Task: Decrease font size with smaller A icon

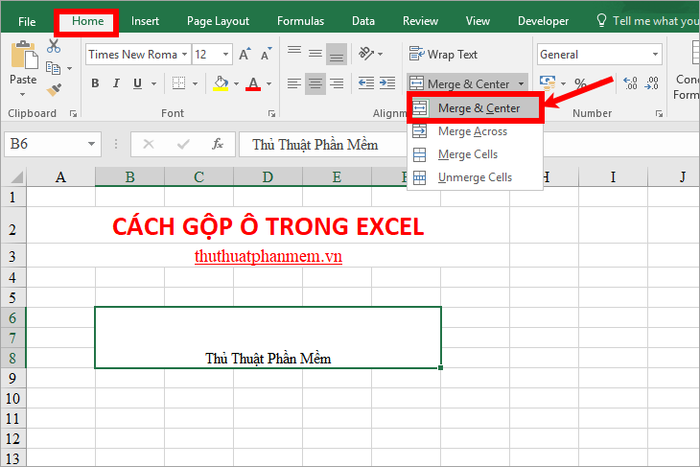Action: pyautogui.click(x=266, y=54)
